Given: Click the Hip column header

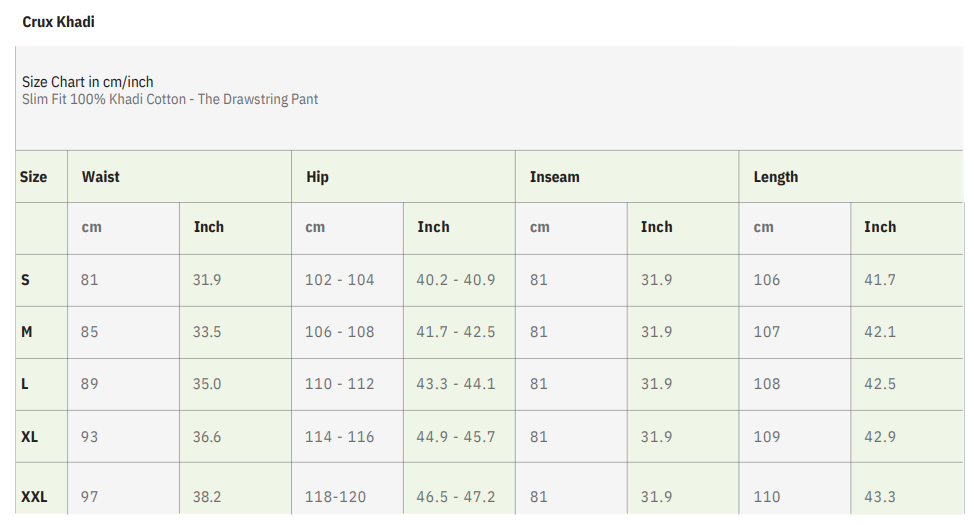Looking at the screenshot, I should (x=317, y=177).
